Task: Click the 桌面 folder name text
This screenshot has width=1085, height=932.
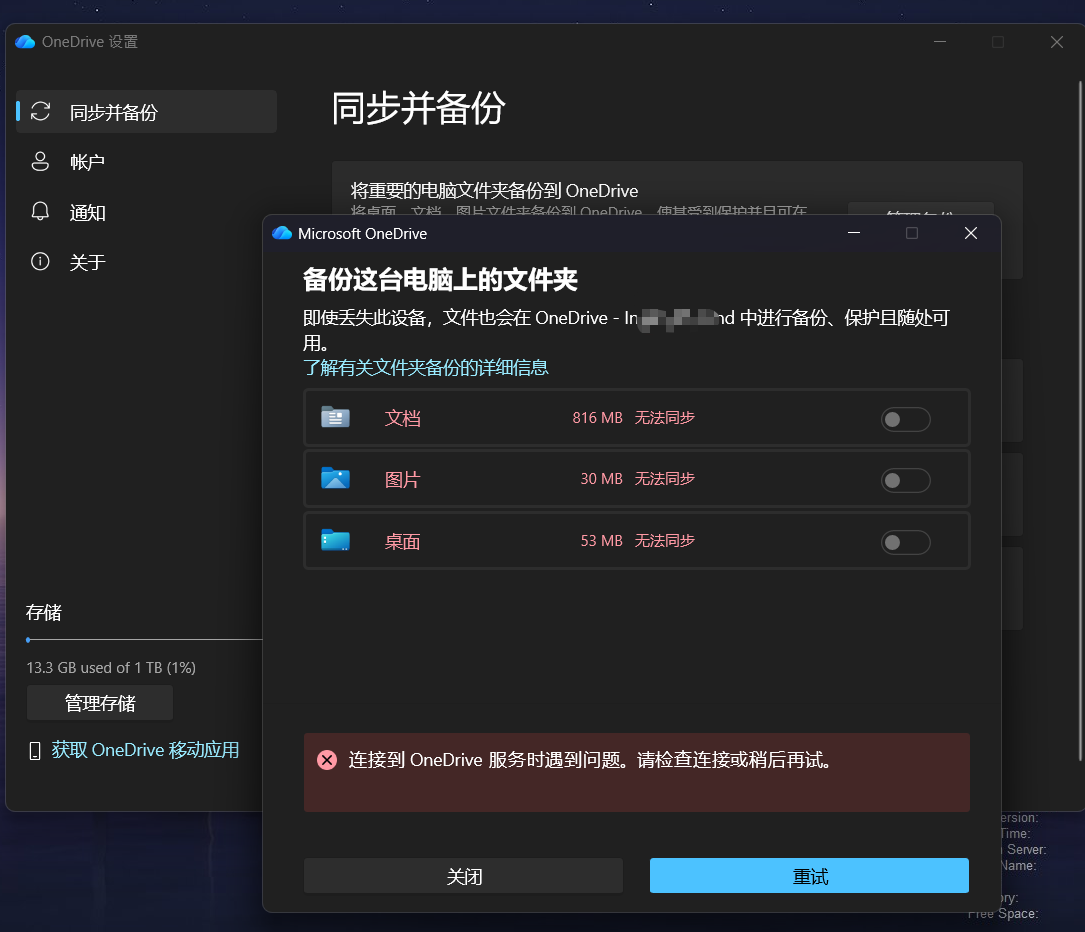Action: [x=403, y=541]
